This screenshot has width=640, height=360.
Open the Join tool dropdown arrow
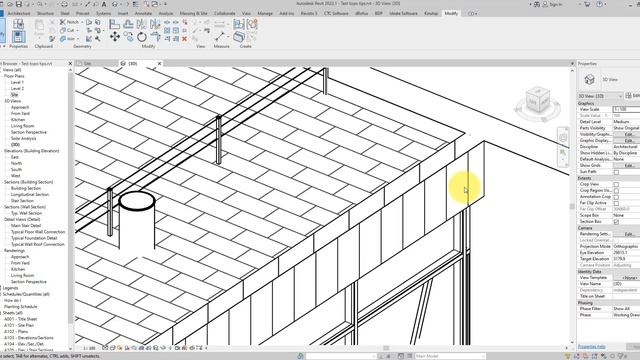point(78,39)
